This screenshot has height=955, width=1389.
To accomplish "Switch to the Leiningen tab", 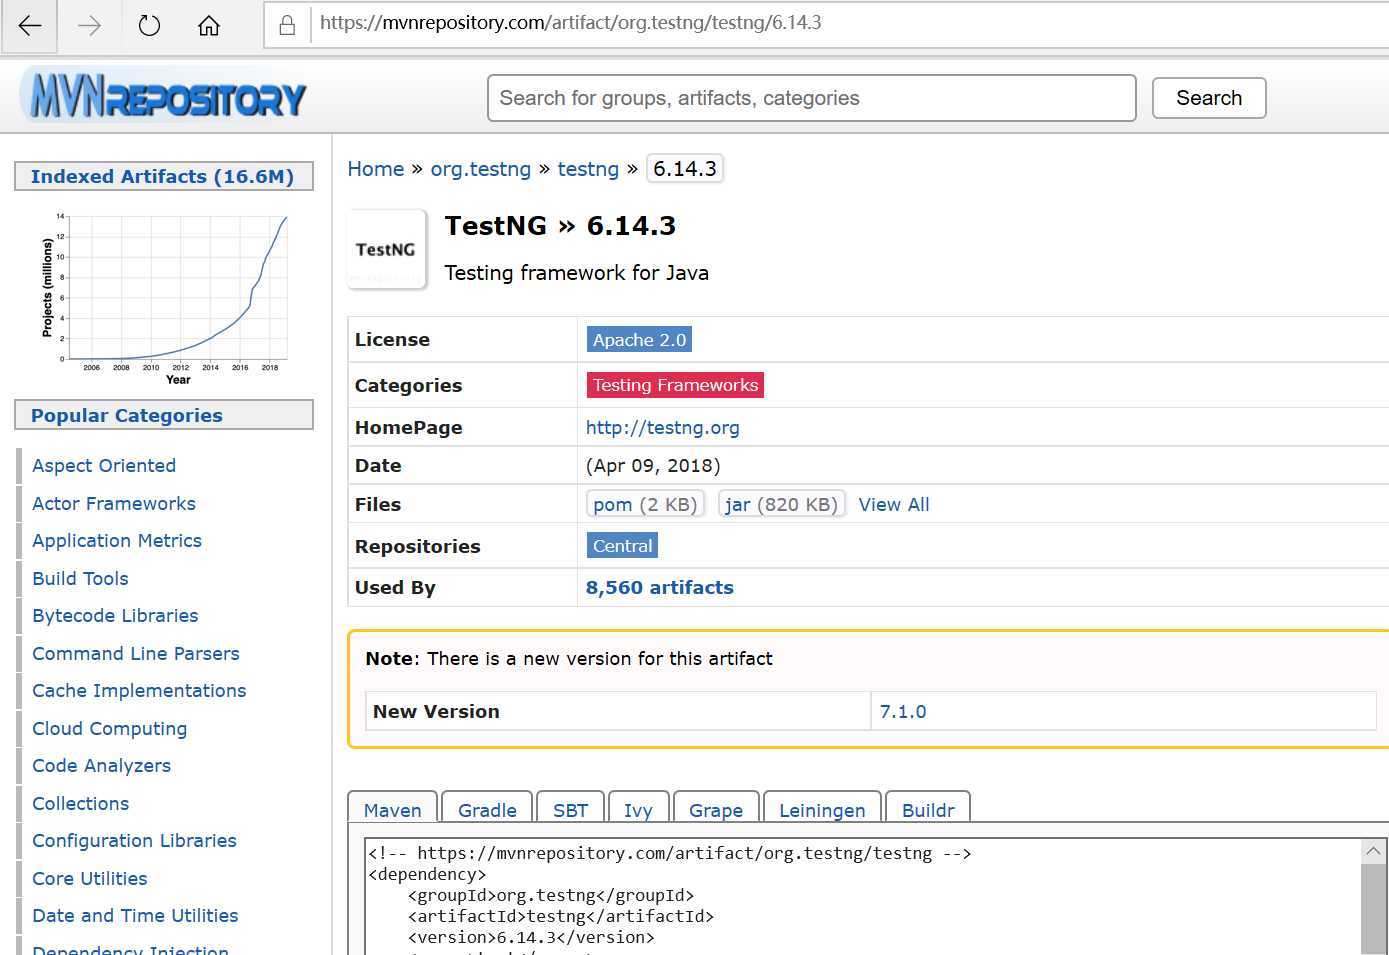I will click(x=822, y=809).
